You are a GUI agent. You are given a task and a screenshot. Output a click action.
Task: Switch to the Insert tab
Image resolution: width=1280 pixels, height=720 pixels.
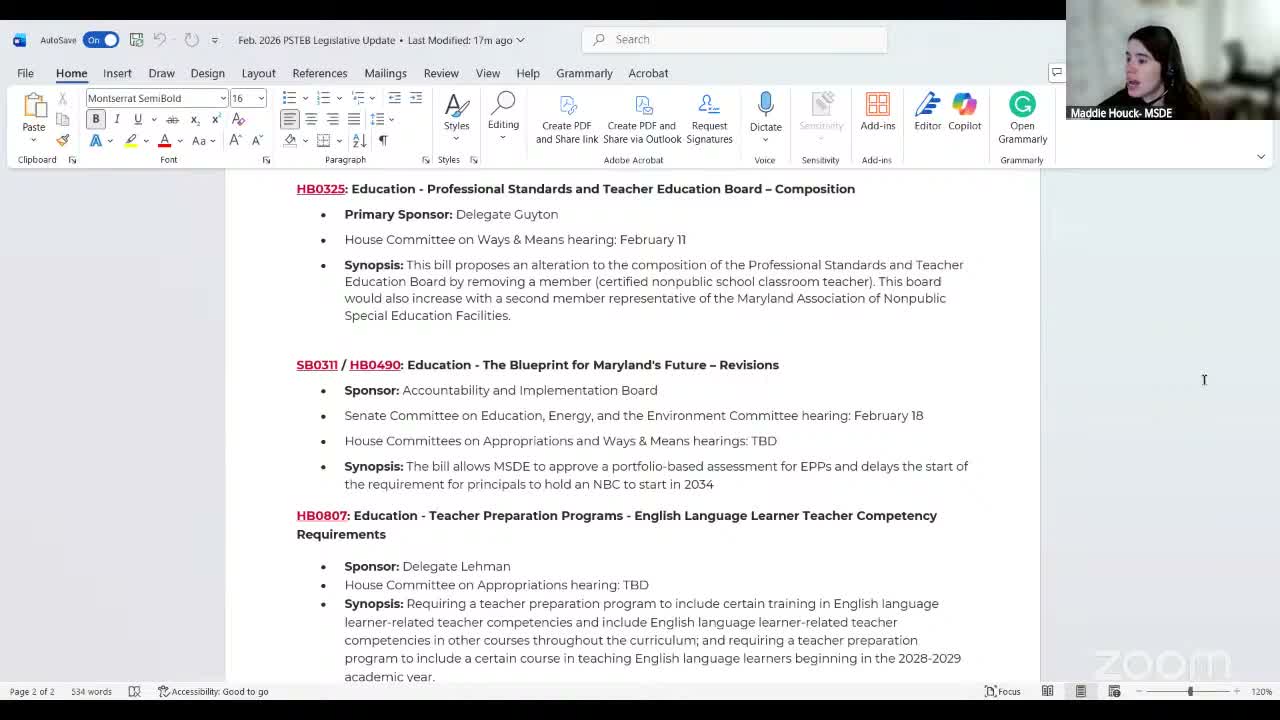pos(117,73)
